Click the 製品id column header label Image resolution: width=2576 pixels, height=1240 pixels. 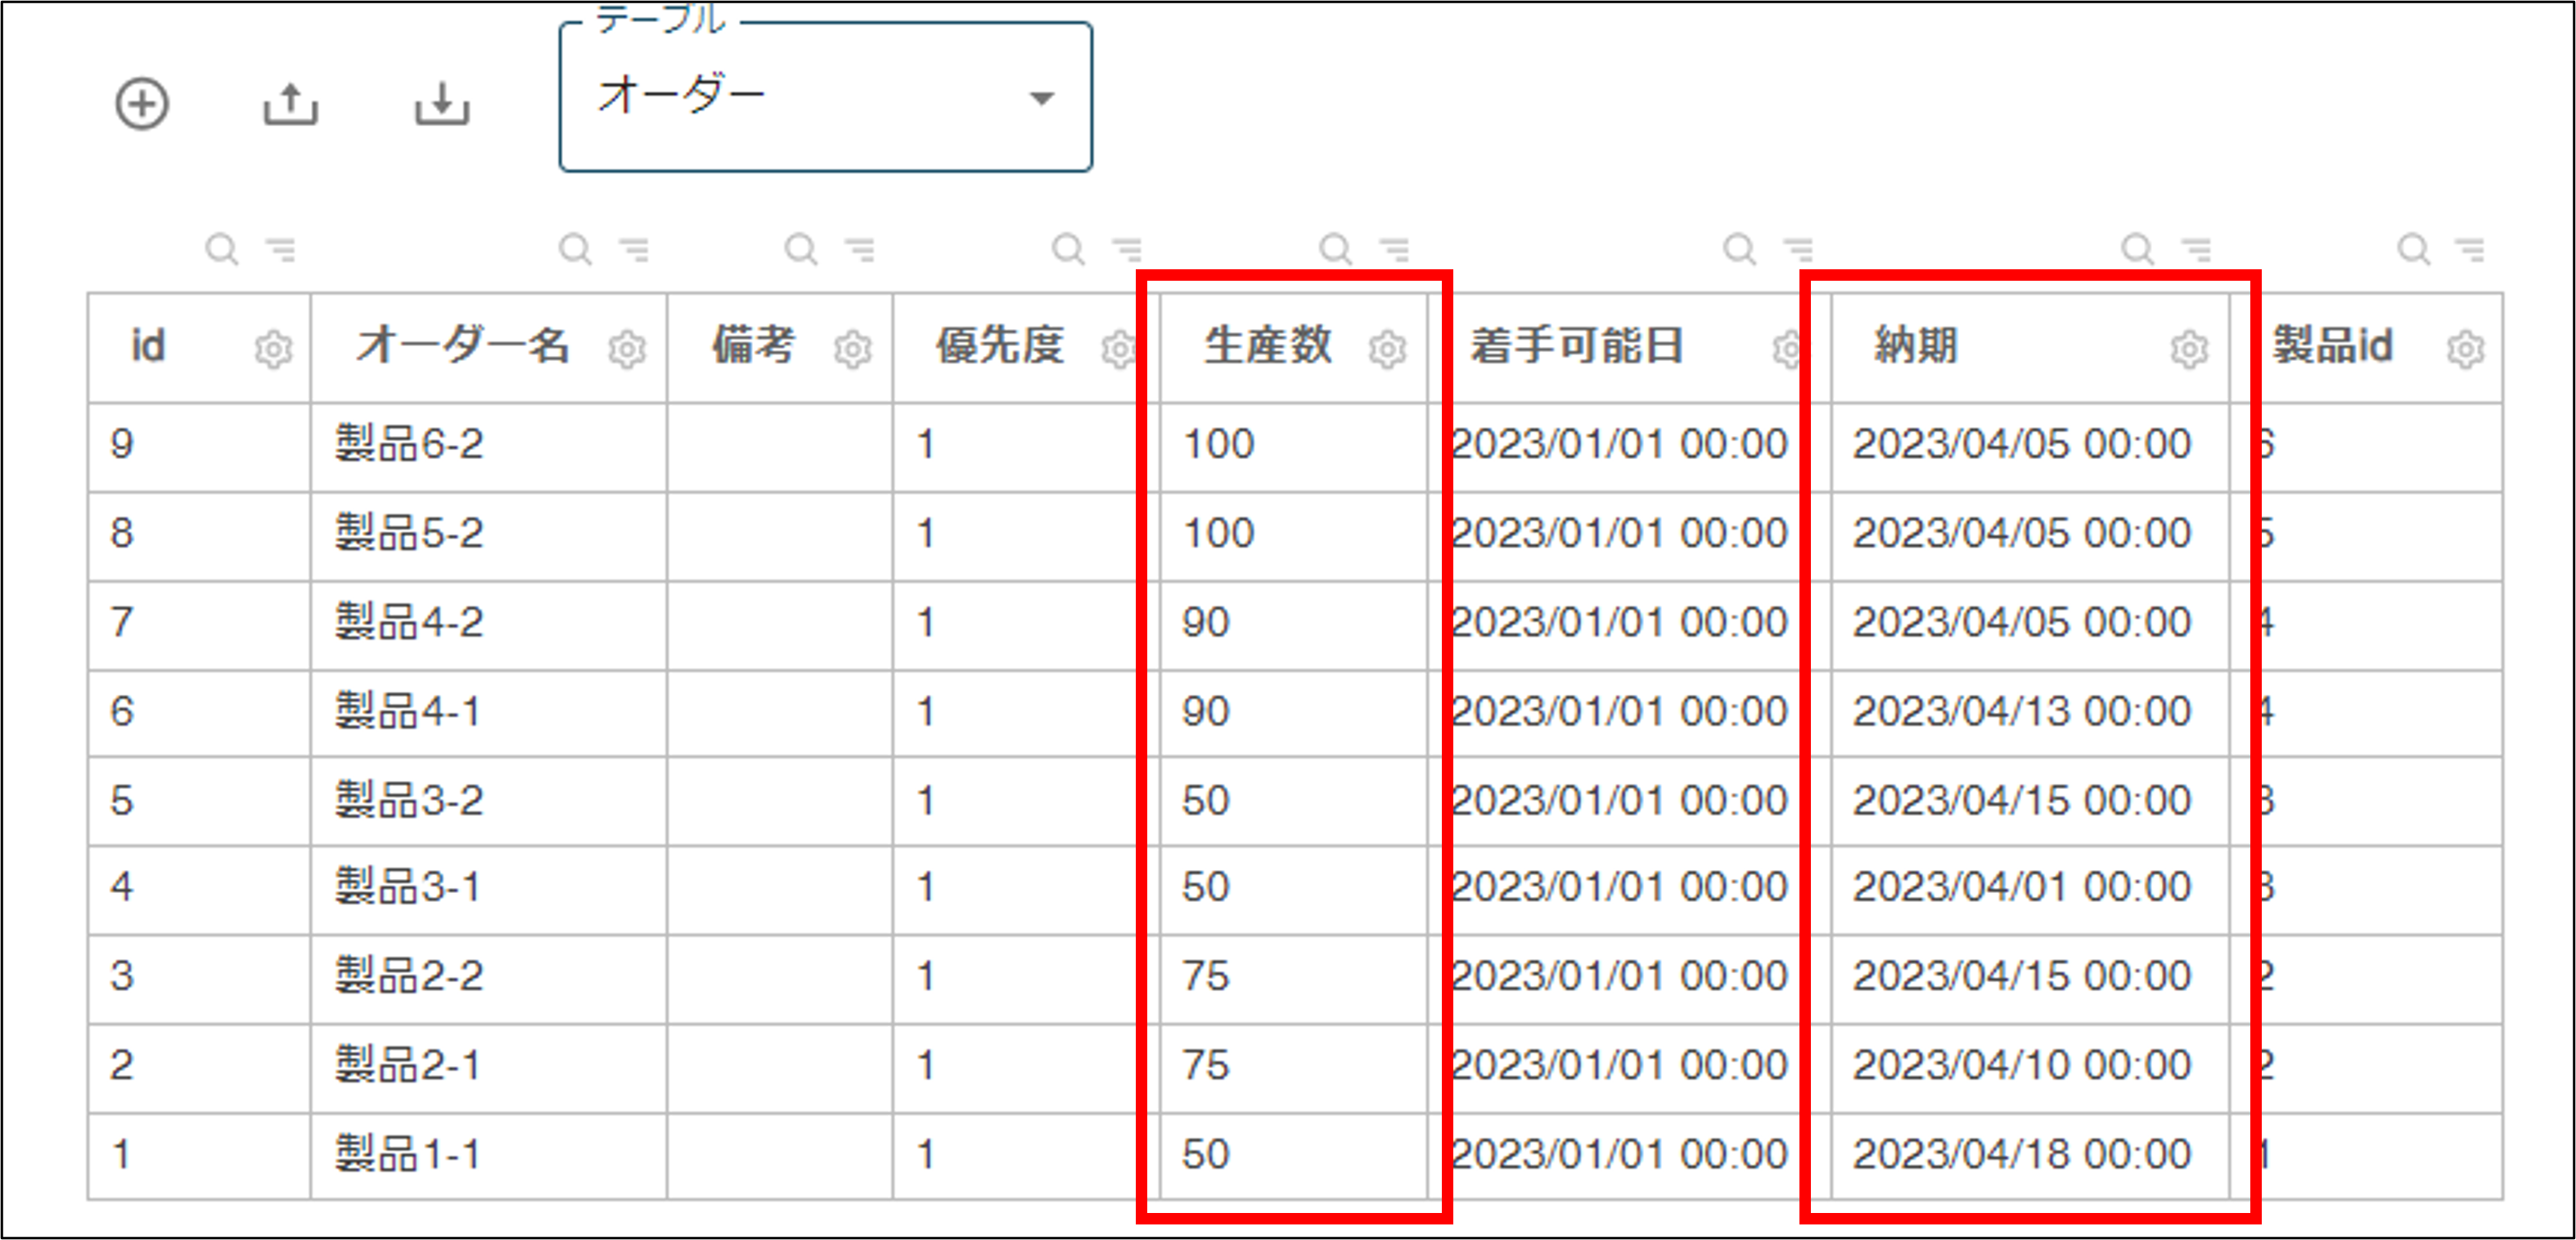[2332, 346]
